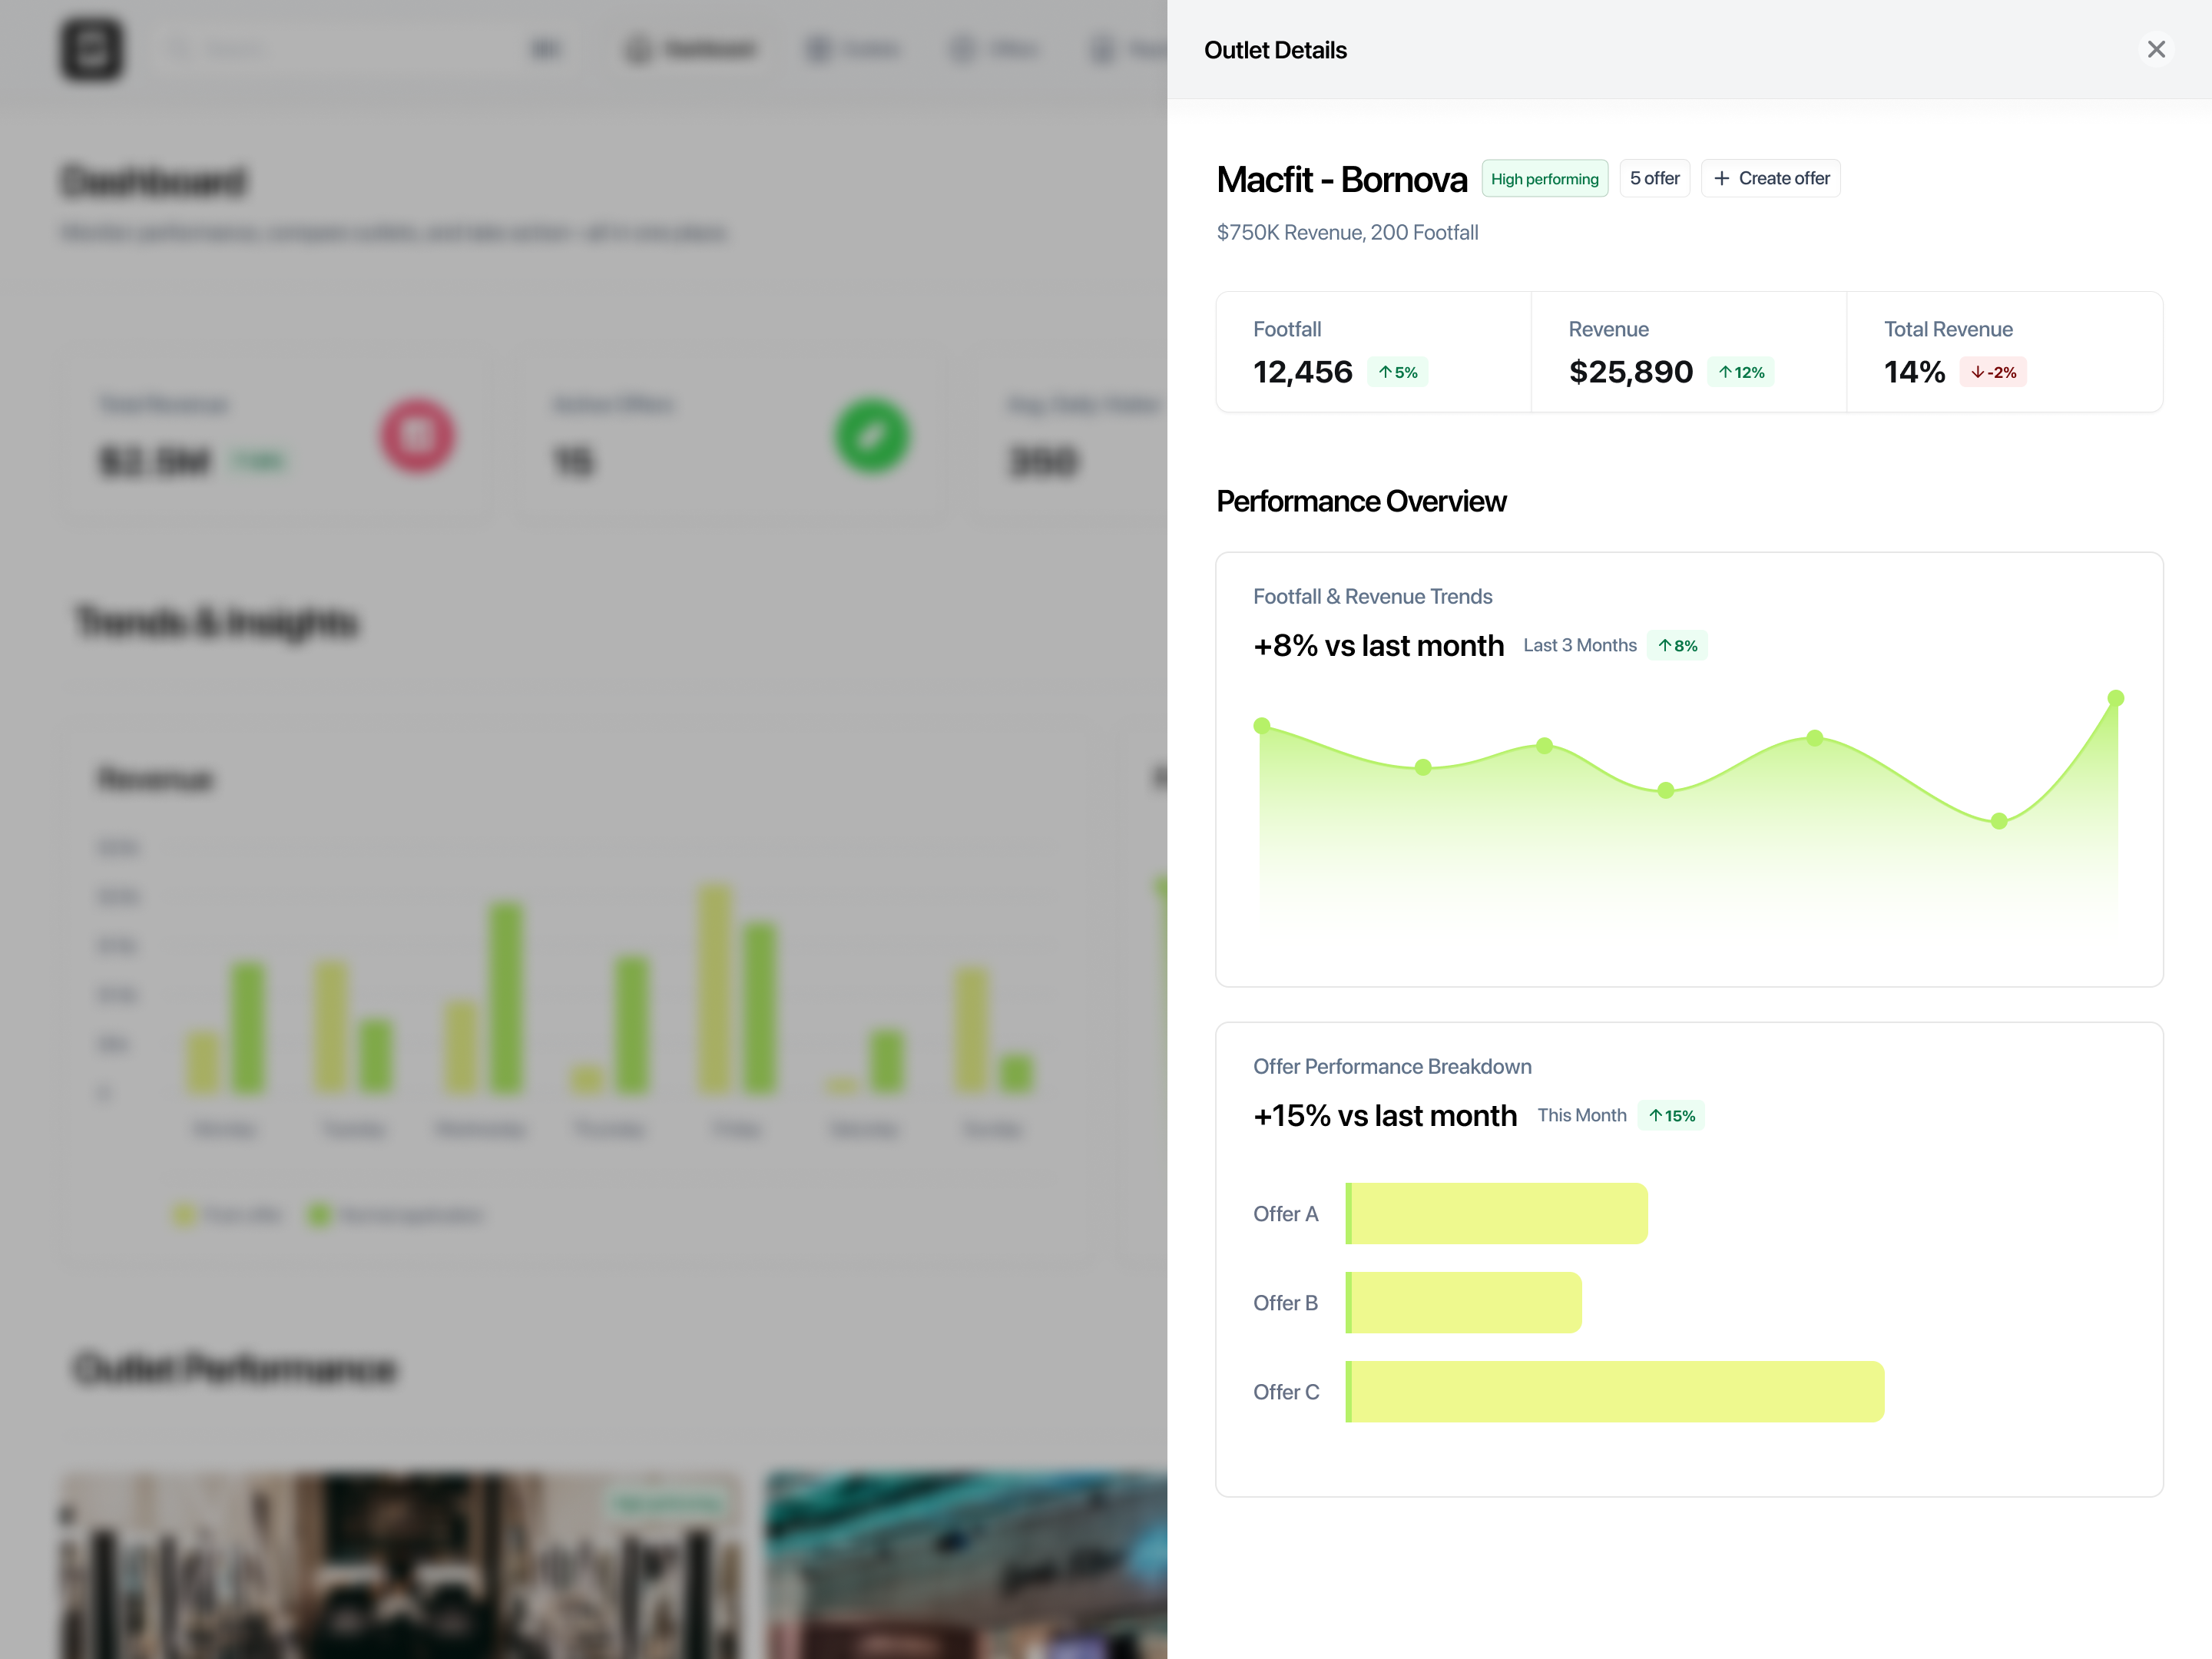The width and height of the screenshot is (2212, 1659).
Task: Close the Outlet Details panel
Action: (2156, 49)
